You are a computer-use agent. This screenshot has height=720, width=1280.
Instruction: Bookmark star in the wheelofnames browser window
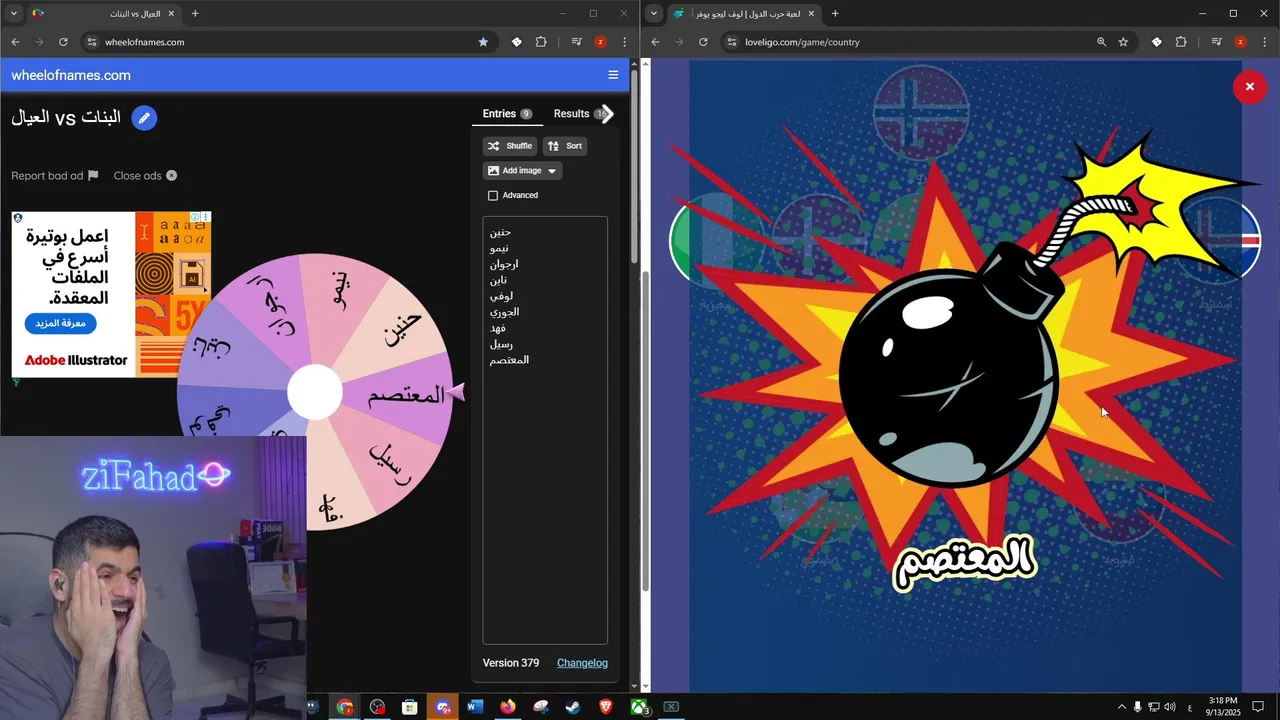483,42
